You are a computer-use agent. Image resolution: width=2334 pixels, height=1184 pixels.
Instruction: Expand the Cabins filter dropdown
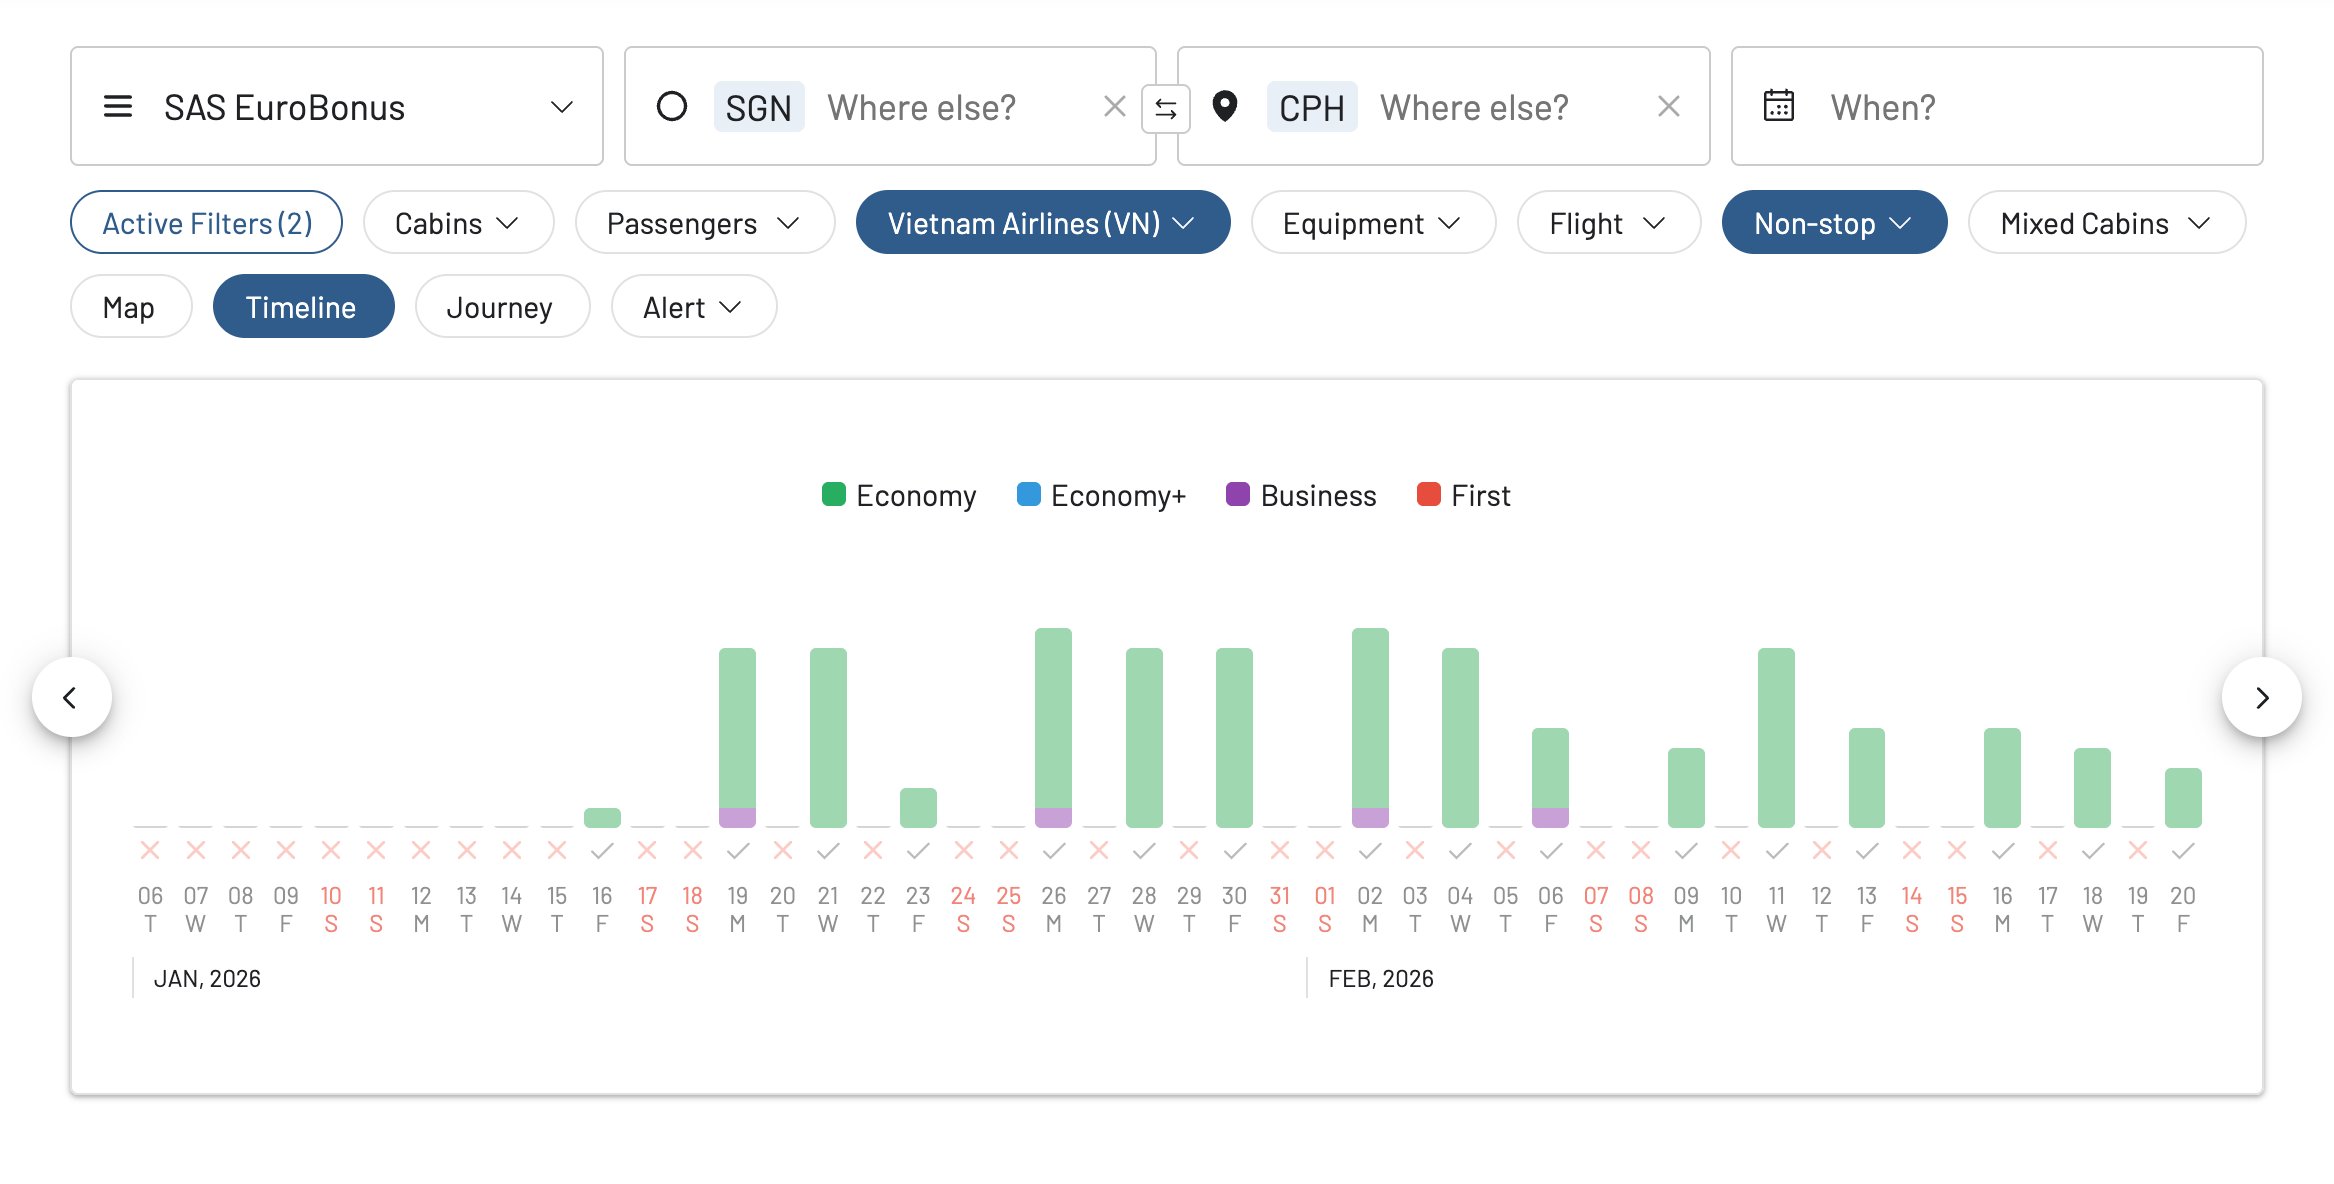click(x=457, y=223)
